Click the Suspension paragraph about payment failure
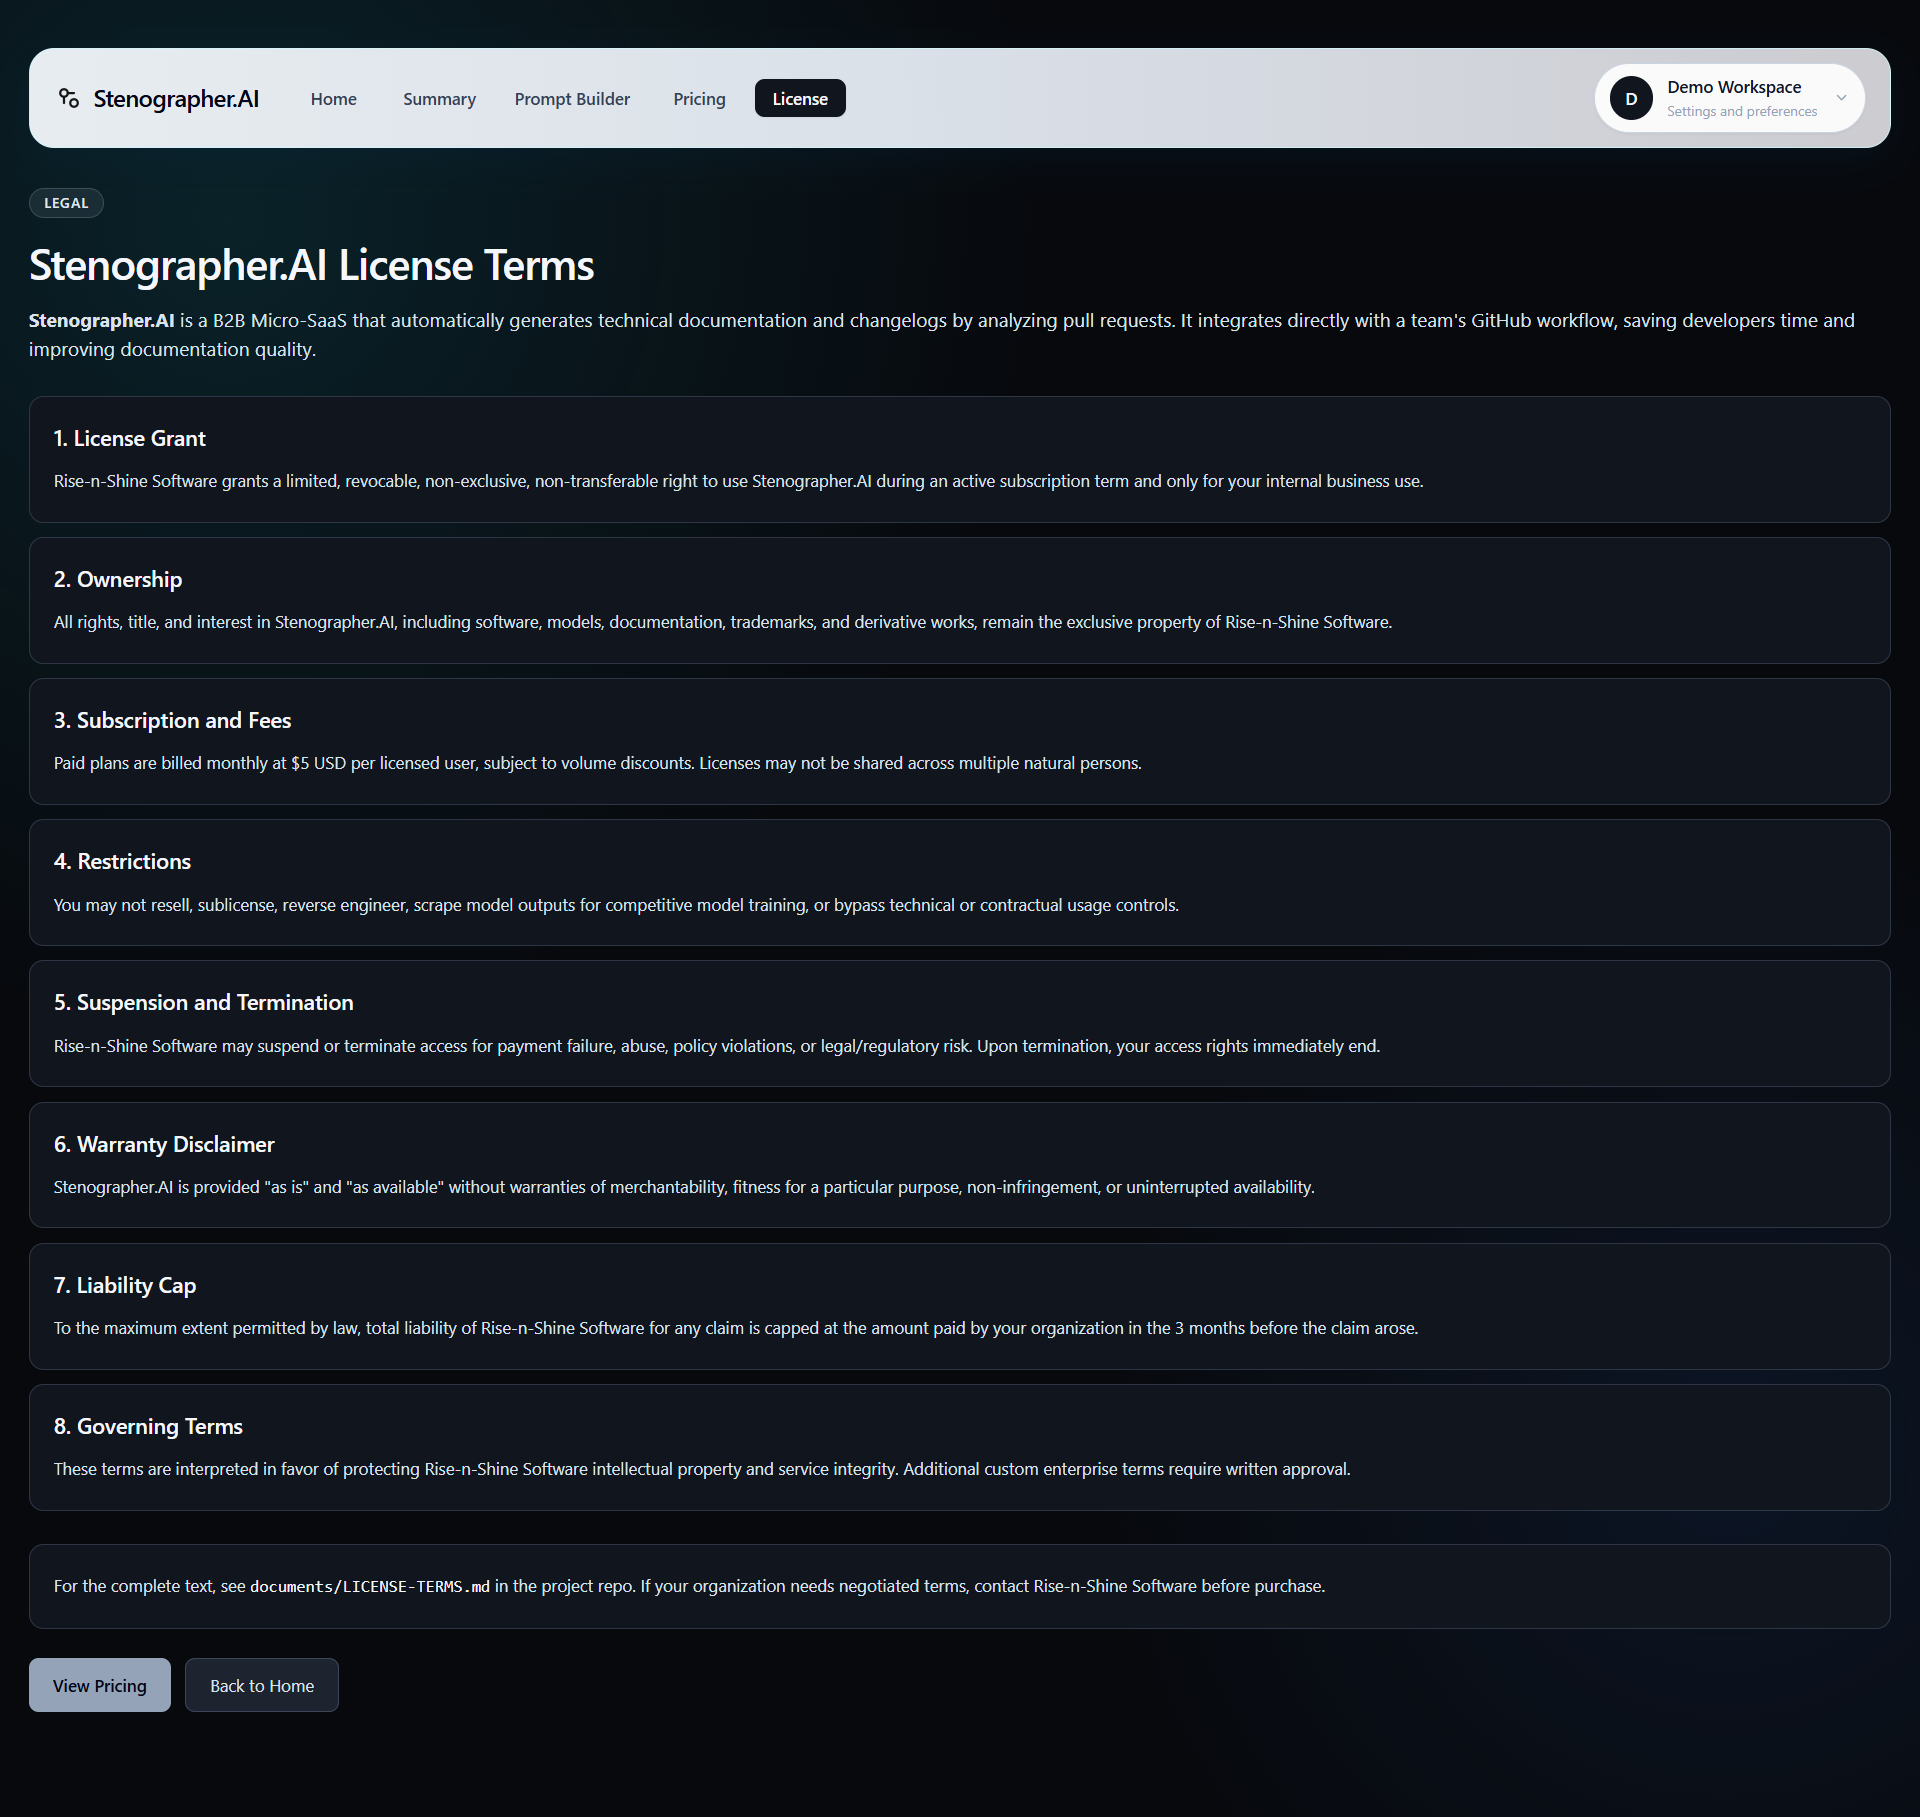 (717, 1046)
